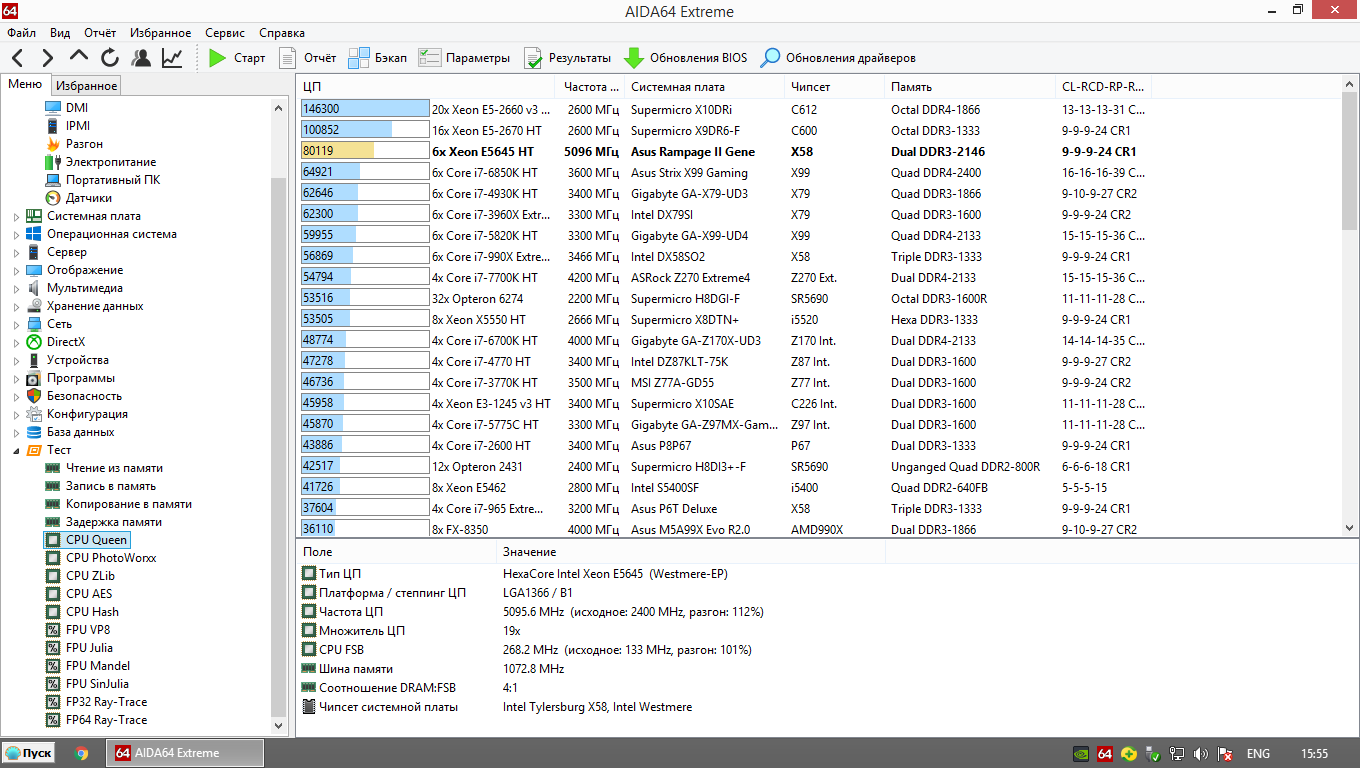This screenshot has height=768, width=1360.
Task: Refresh the page with the circular arrow icon
Action: point(110,58)
